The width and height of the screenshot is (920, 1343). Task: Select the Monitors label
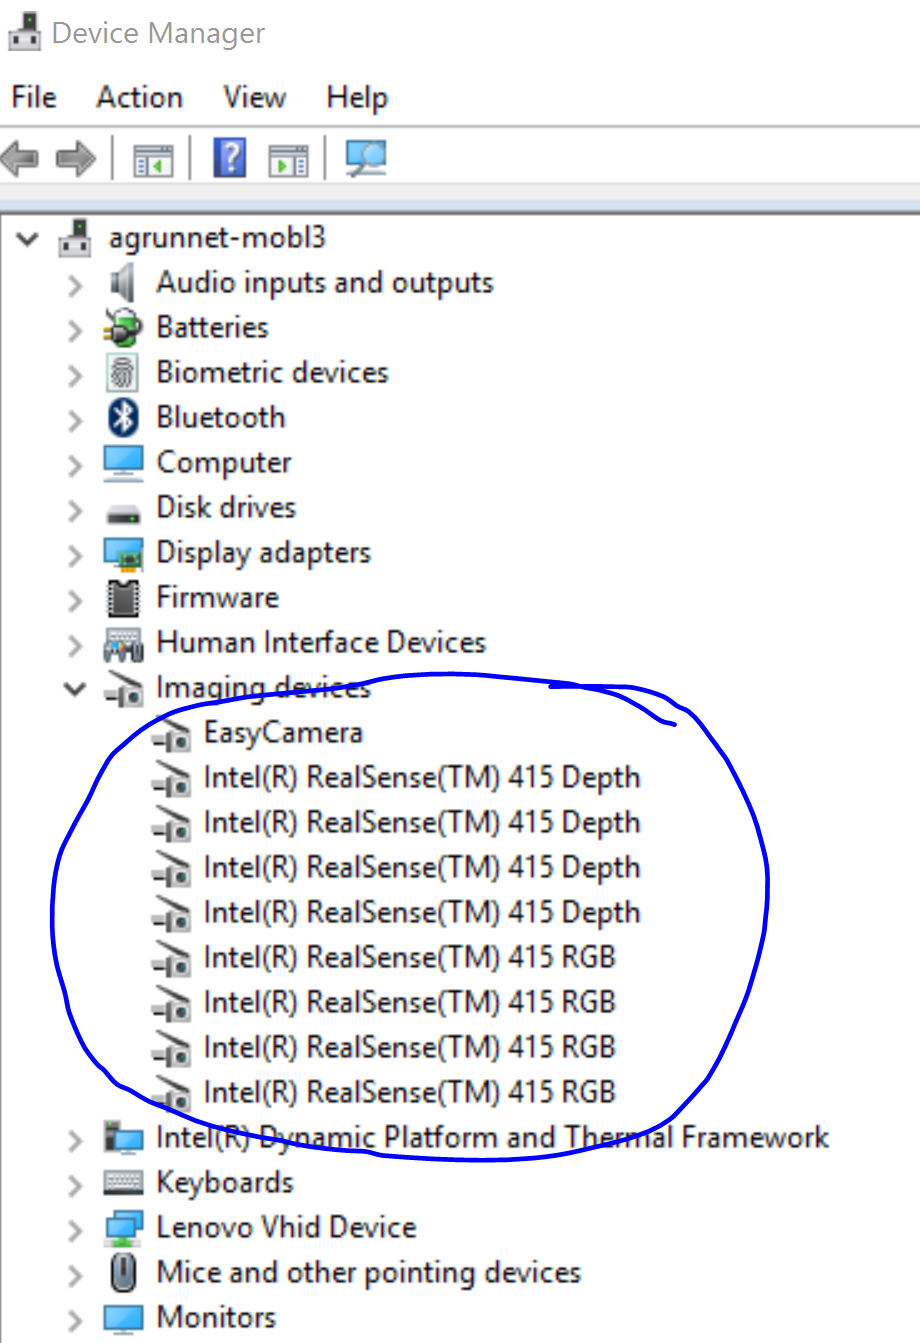[x=216, y=1318]
